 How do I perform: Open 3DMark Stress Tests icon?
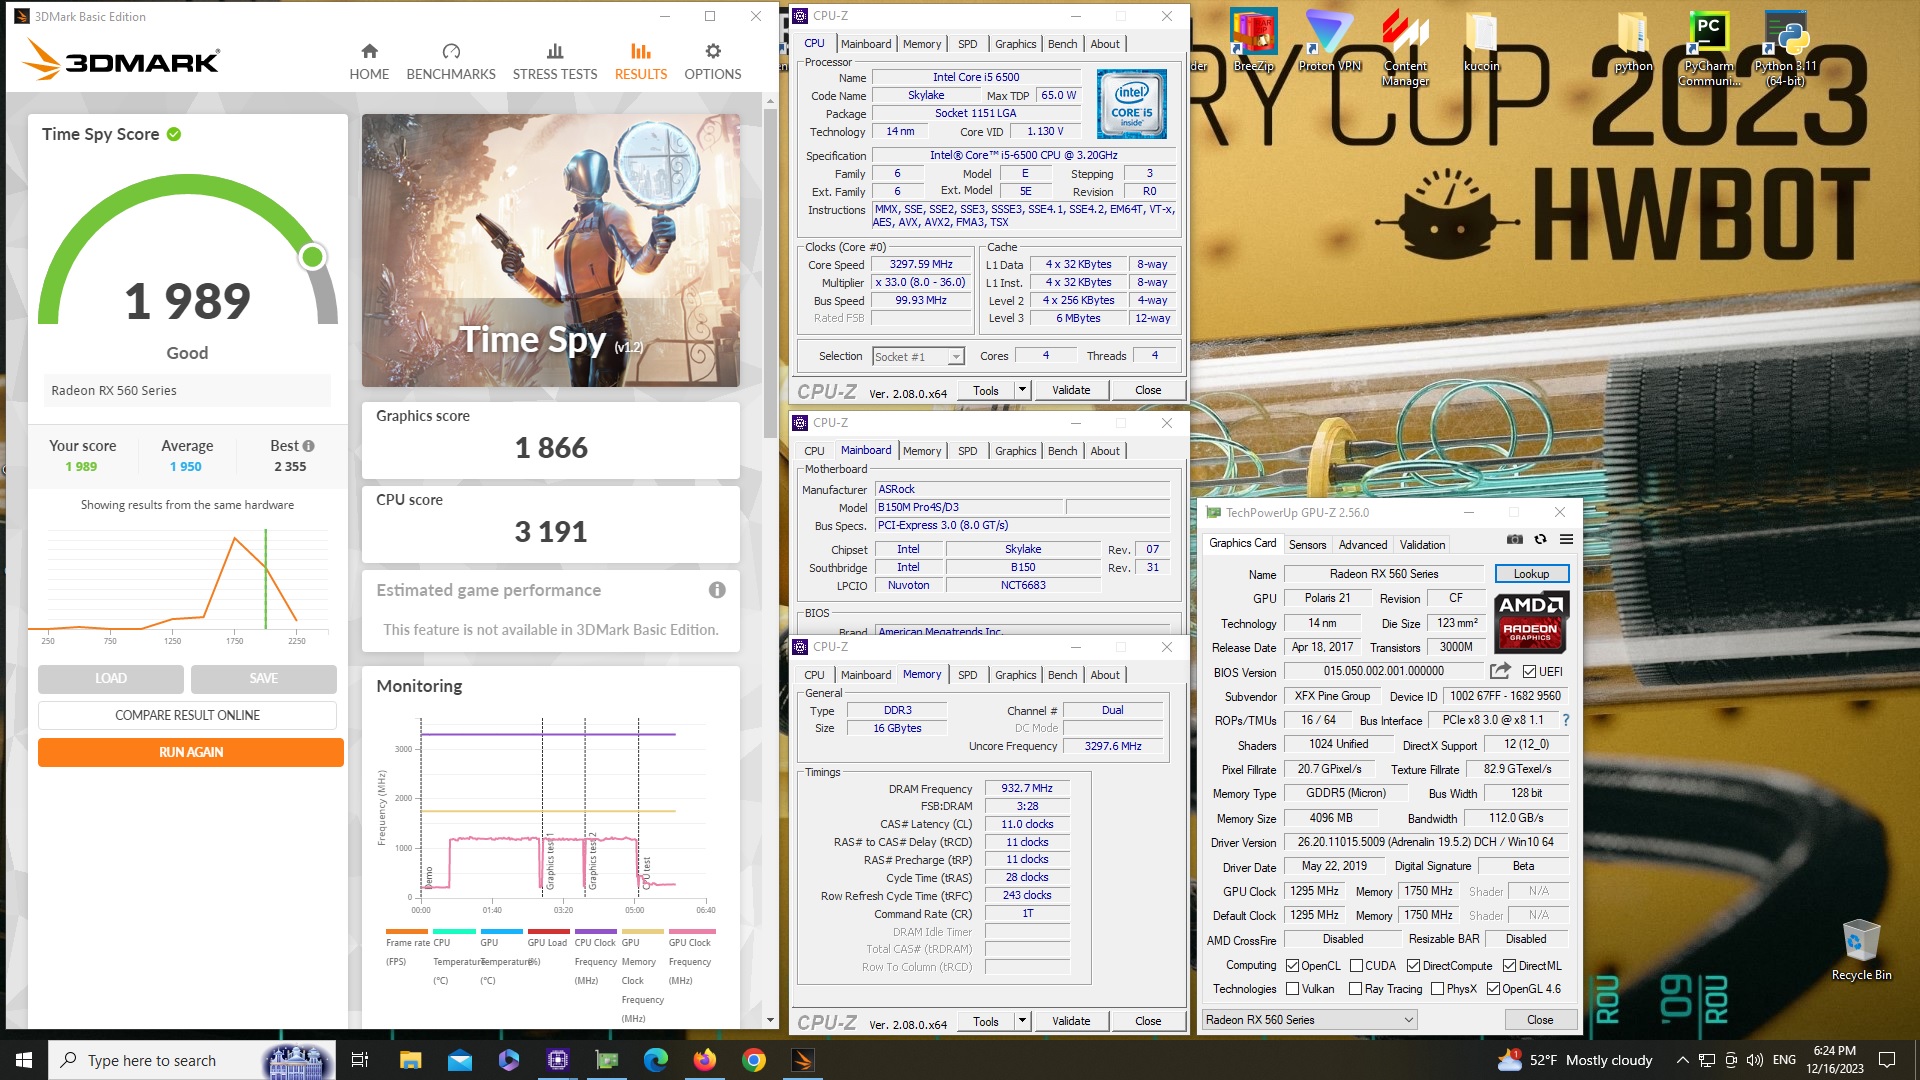pyautogui.click(x=555, y=51)
